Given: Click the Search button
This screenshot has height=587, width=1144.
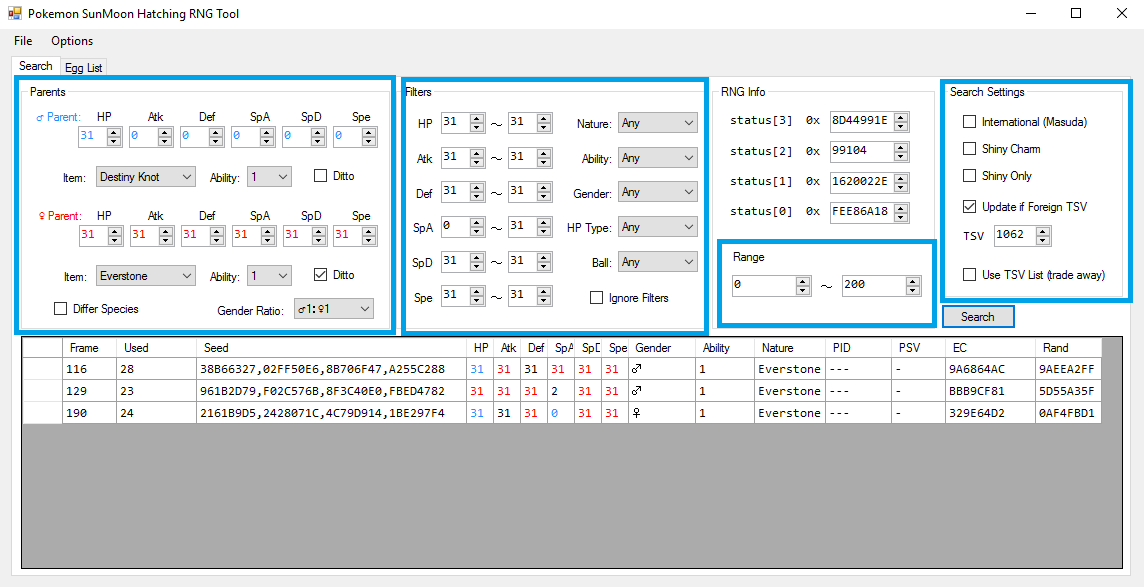Looking at the screenshot, I should [x=977, y=317].
